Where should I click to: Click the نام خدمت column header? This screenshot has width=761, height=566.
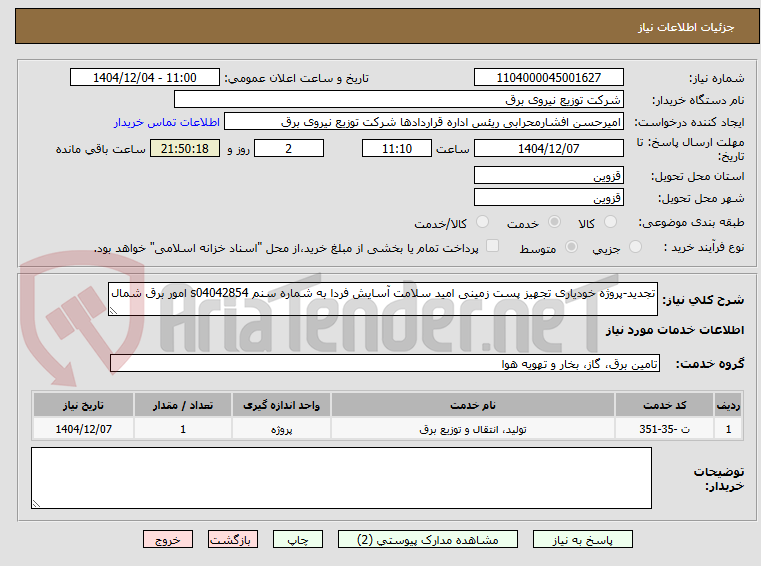(x=473, y=405)
